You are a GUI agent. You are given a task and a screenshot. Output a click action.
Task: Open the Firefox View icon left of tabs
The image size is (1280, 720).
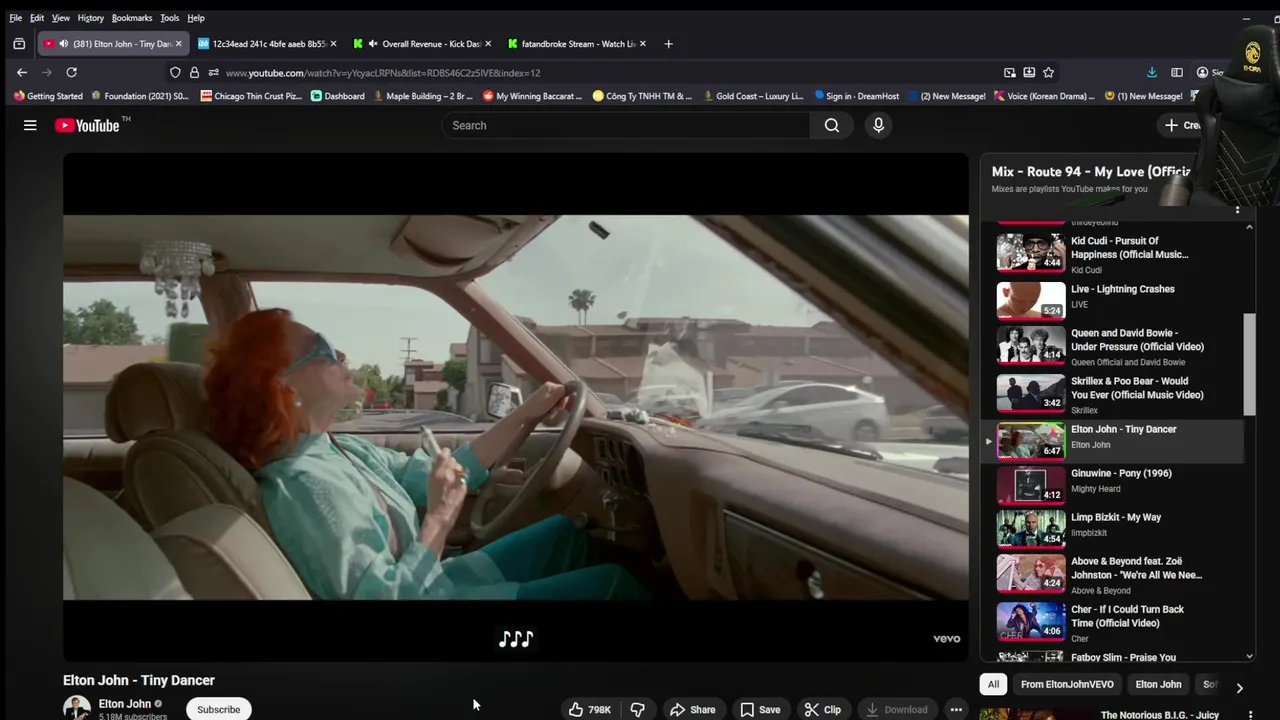coord(19,44)
